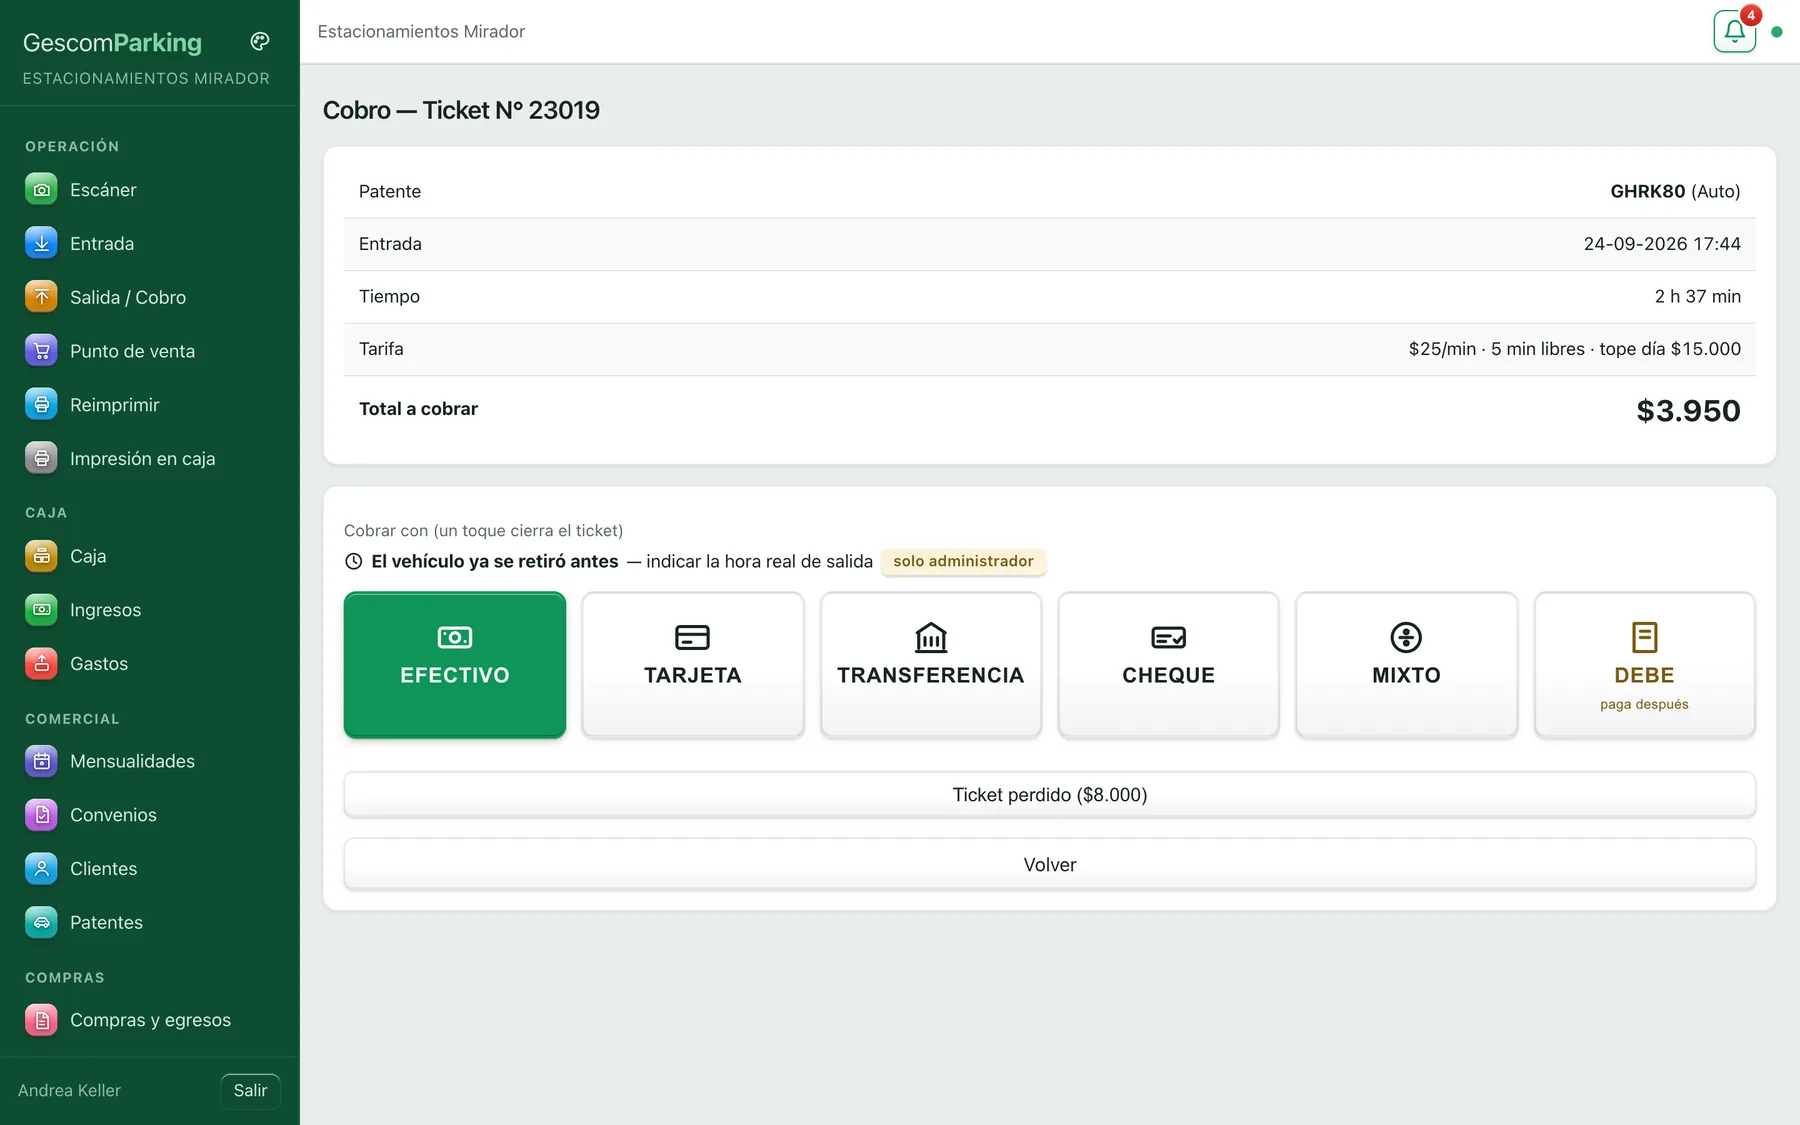Screen dimensions: 1800x1125
Task: Click the 'solo administrador' badge
Action: click(963, 562)
